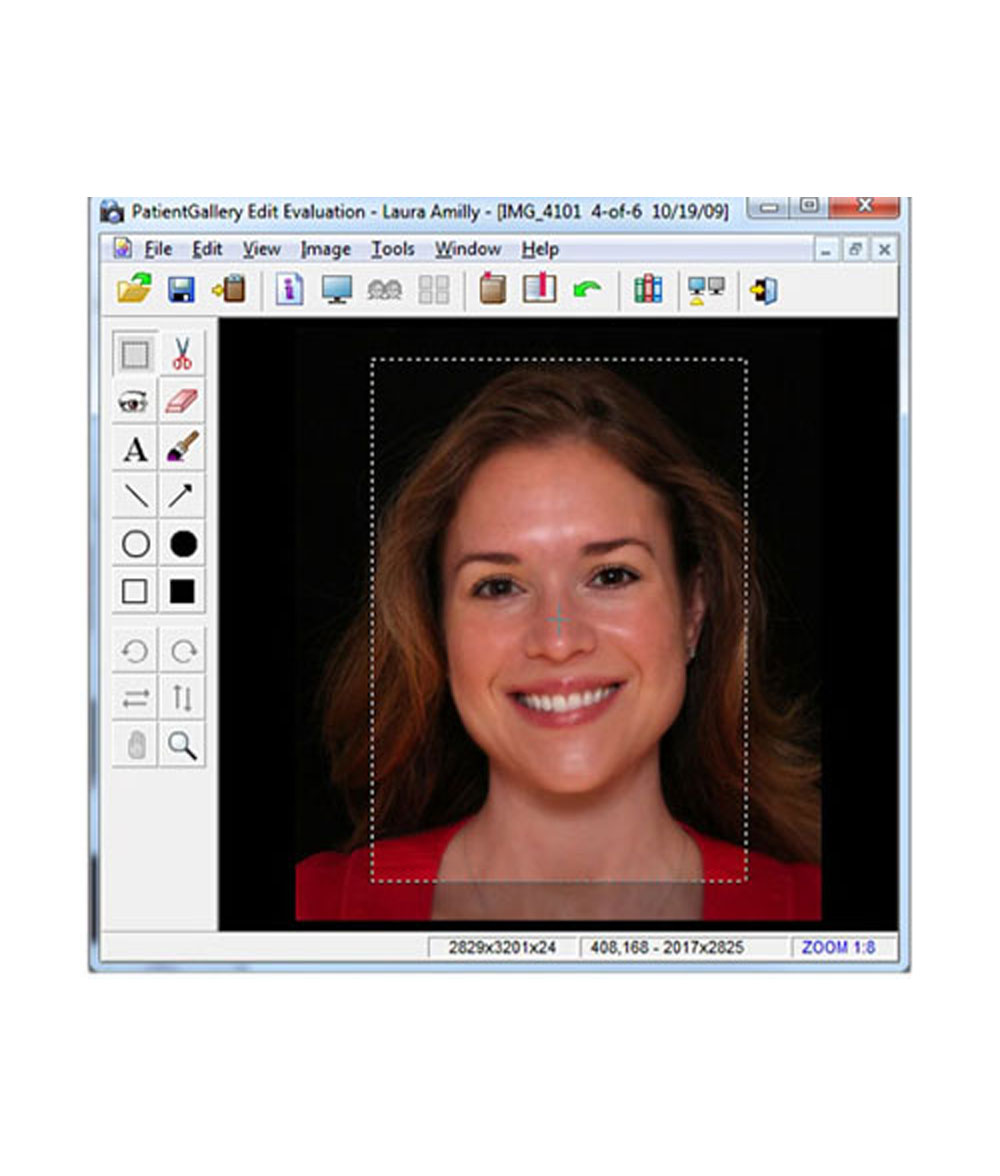Click the blue floppy disk save icon
This screenshot has height=1176, width=1000.
(181, 291)
